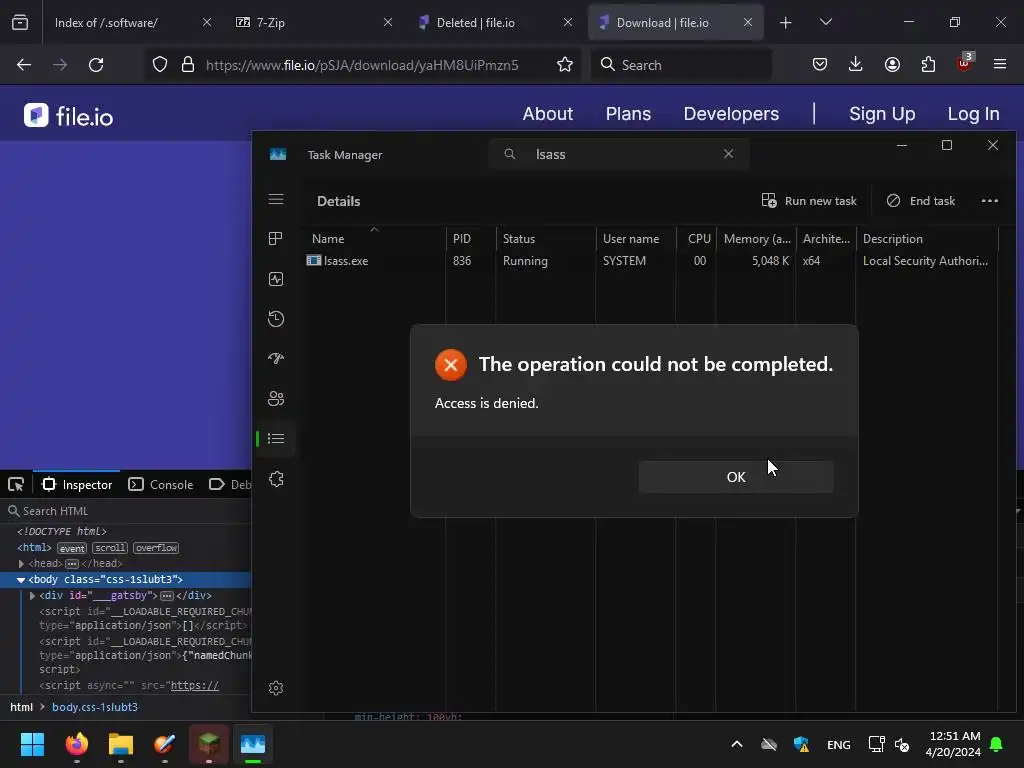The width and height of the screenshot is (1024, 768).
Task: Collapse the body element node
Action: click(21, 580)
